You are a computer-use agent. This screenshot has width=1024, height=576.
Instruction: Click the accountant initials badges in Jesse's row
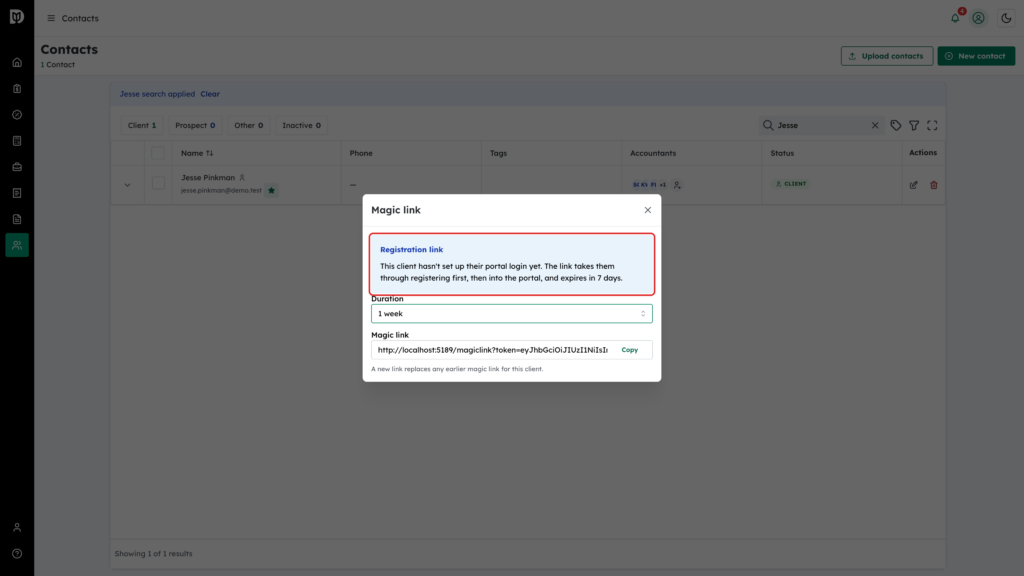tap(649, 185)
